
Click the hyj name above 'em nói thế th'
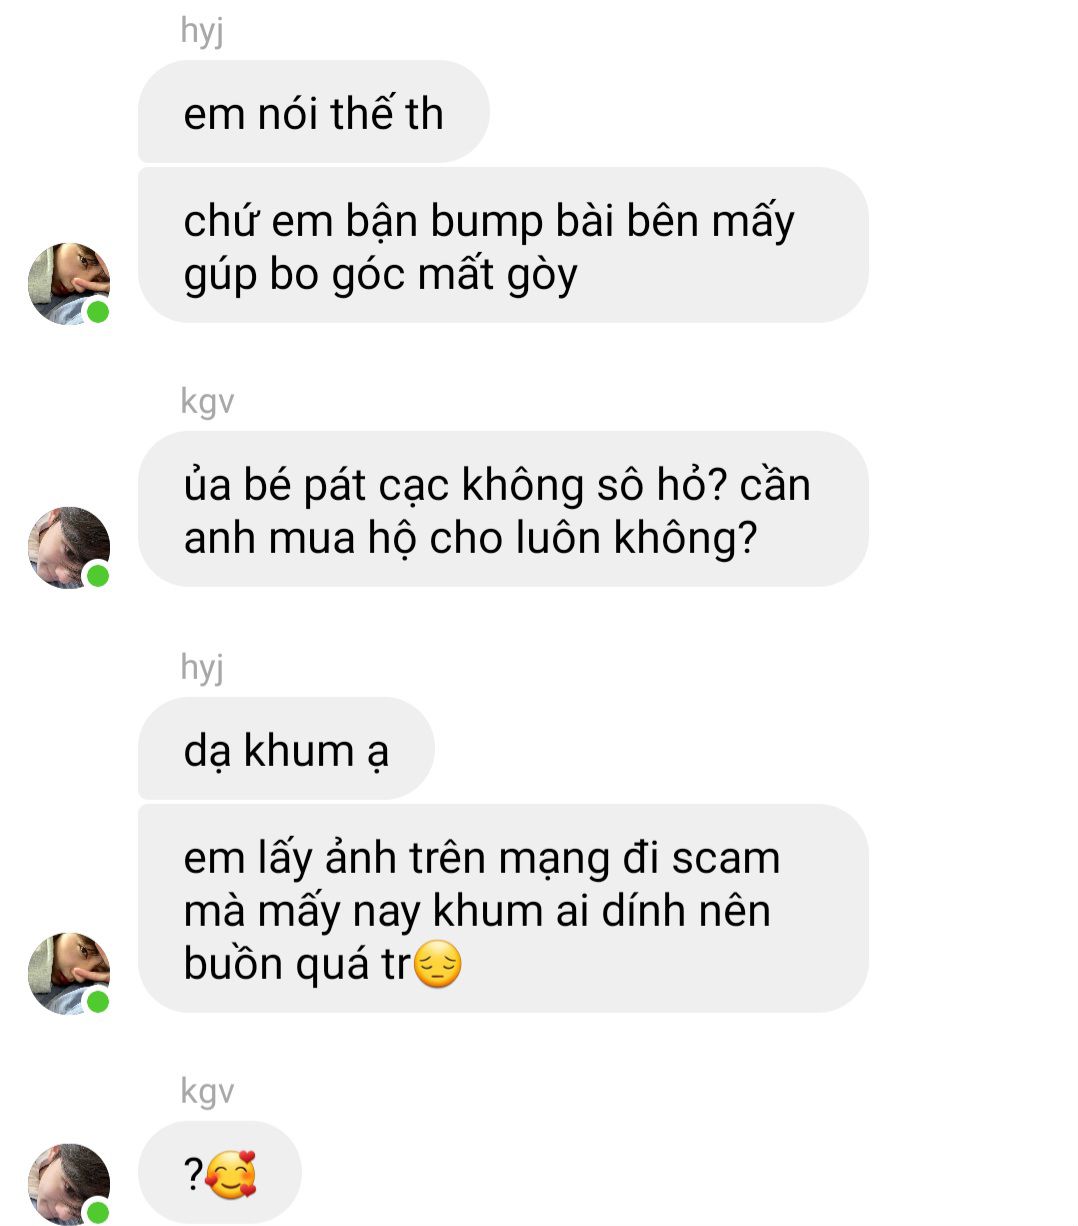[x=202, y=31]
